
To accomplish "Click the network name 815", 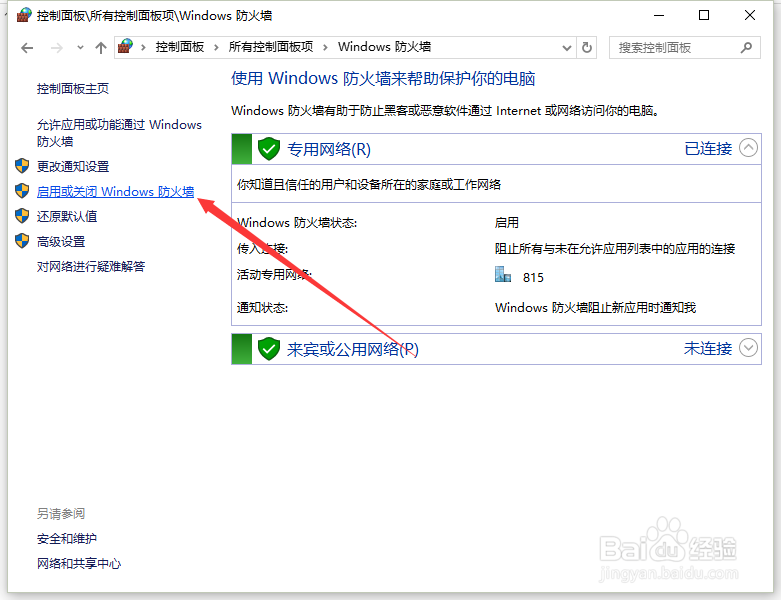I will (533, 277).
